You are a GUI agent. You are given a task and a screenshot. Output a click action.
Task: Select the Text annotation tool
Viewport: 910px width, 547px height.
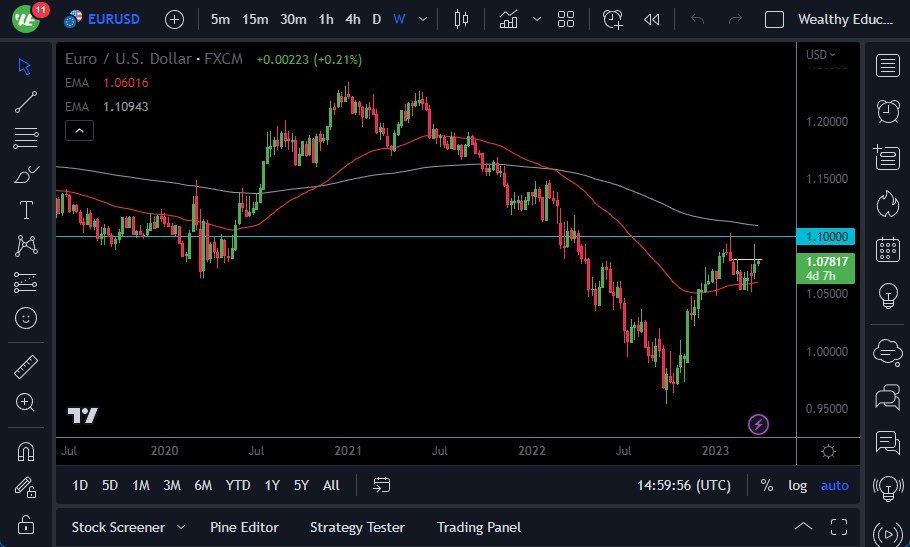click(x=26, y=210)
